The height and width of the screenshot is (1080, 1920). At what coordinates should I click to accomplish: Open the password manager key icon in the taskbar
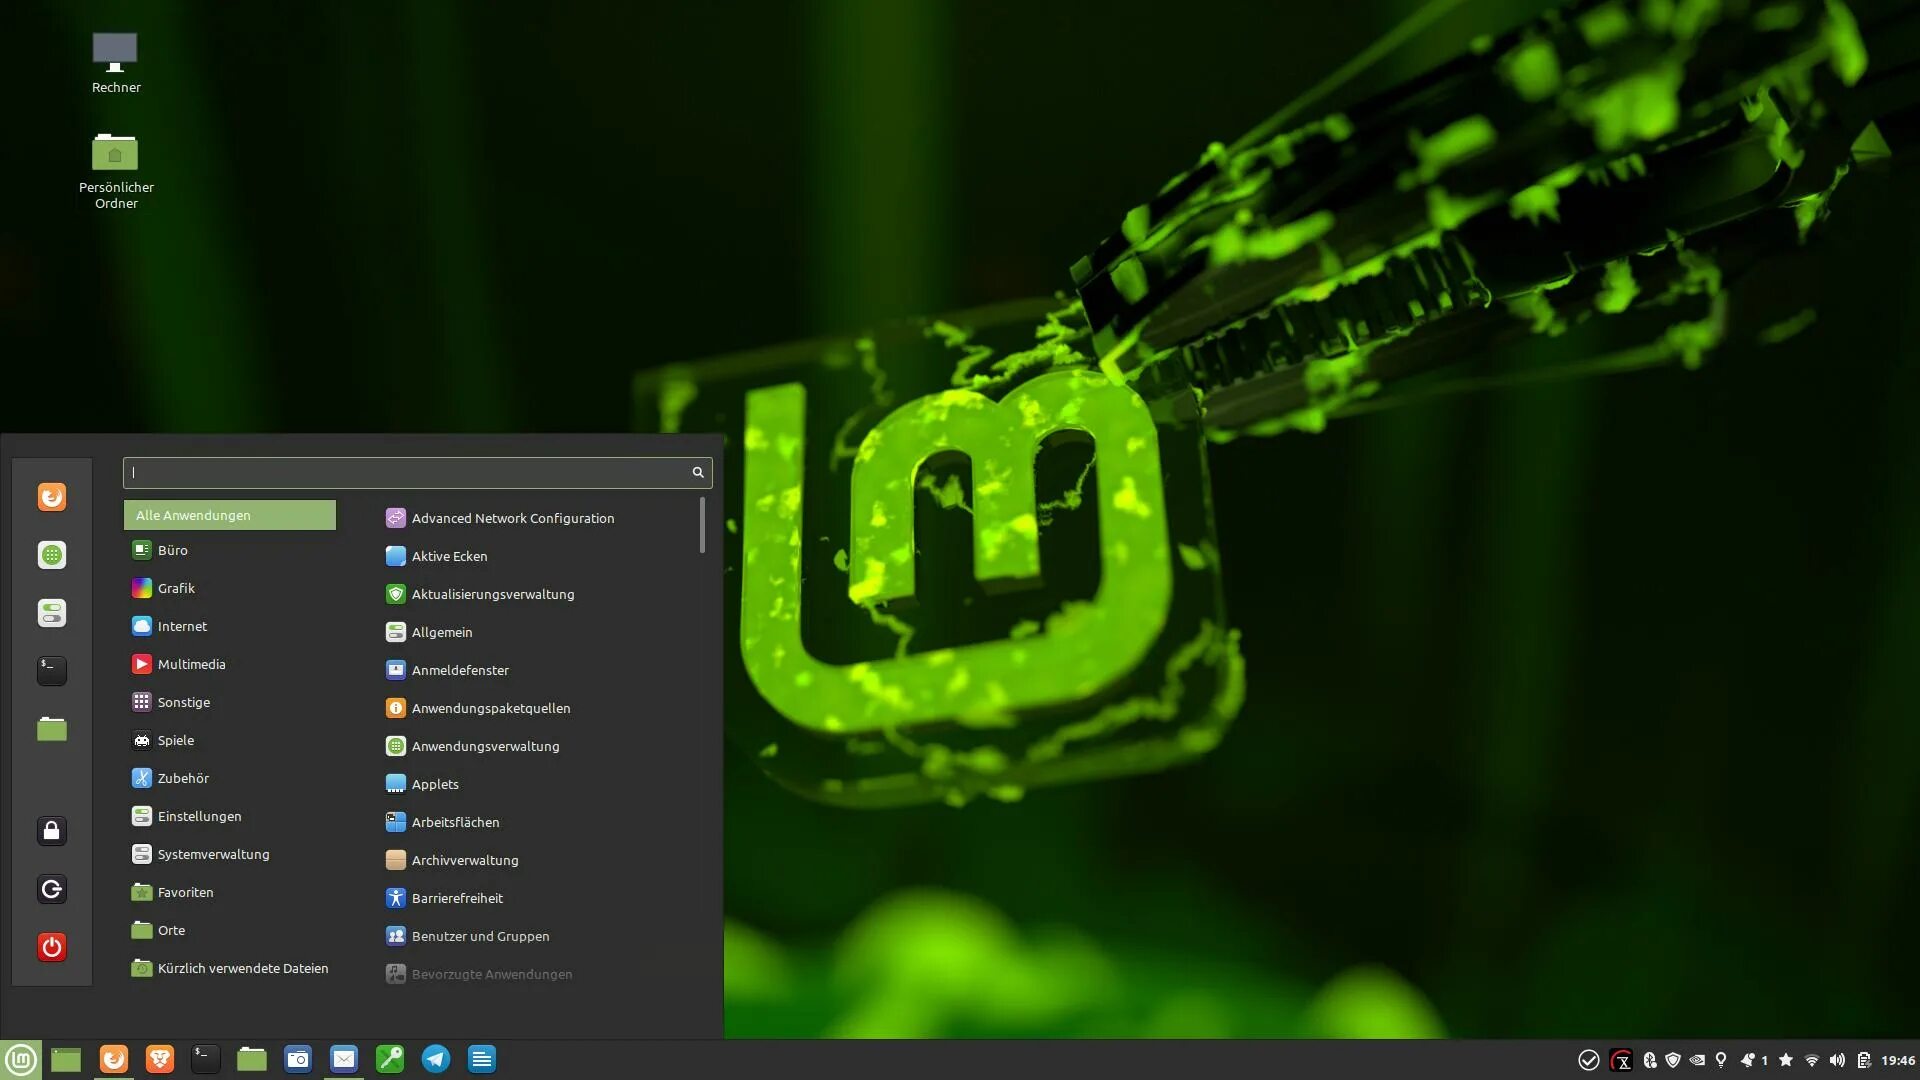click(x=390, y=1059)
